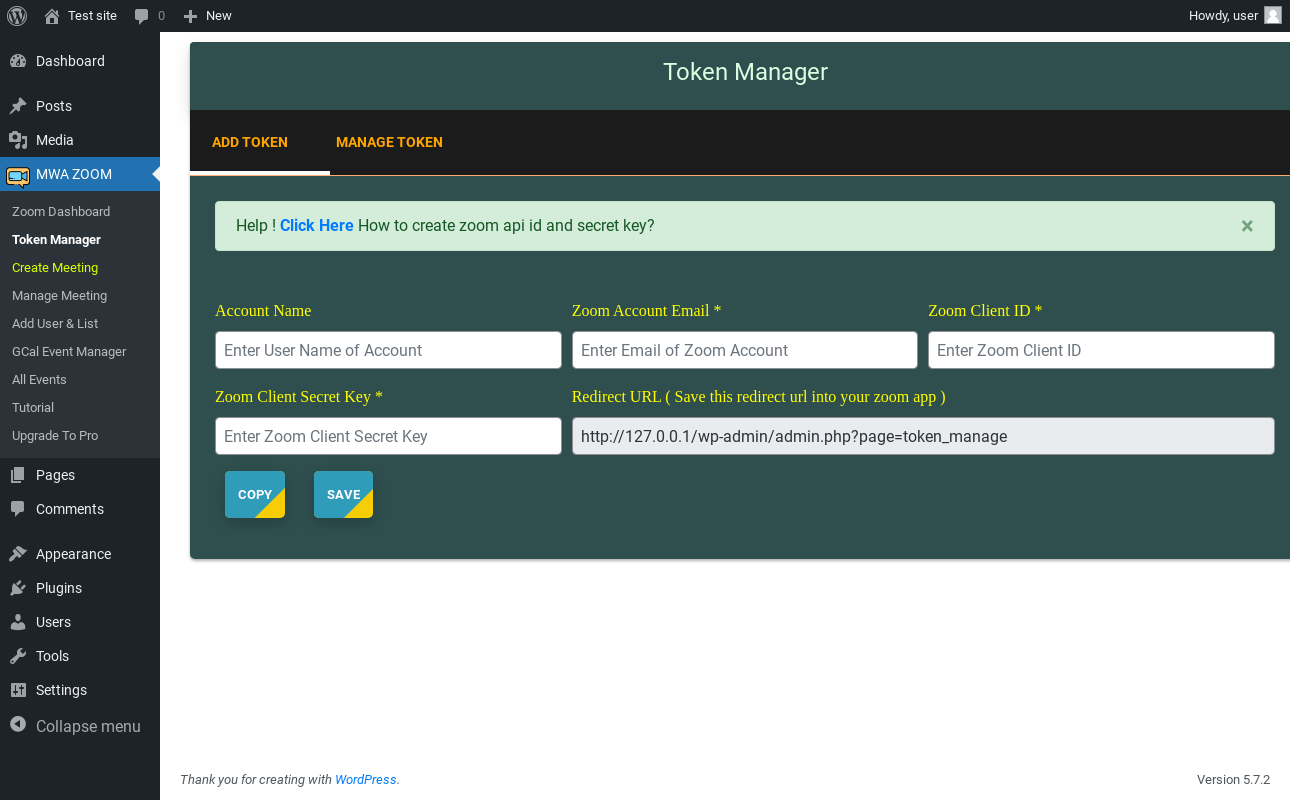
Task: Switch to the Manage Token tab
Action: coord(389,142)
